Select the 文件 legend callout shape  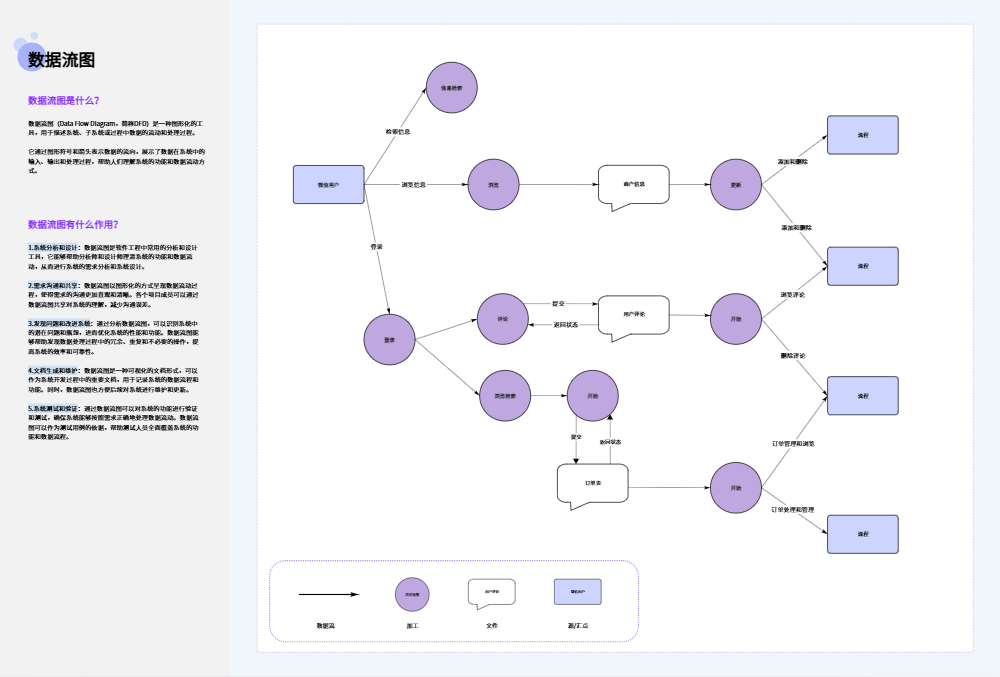[491, 592]
